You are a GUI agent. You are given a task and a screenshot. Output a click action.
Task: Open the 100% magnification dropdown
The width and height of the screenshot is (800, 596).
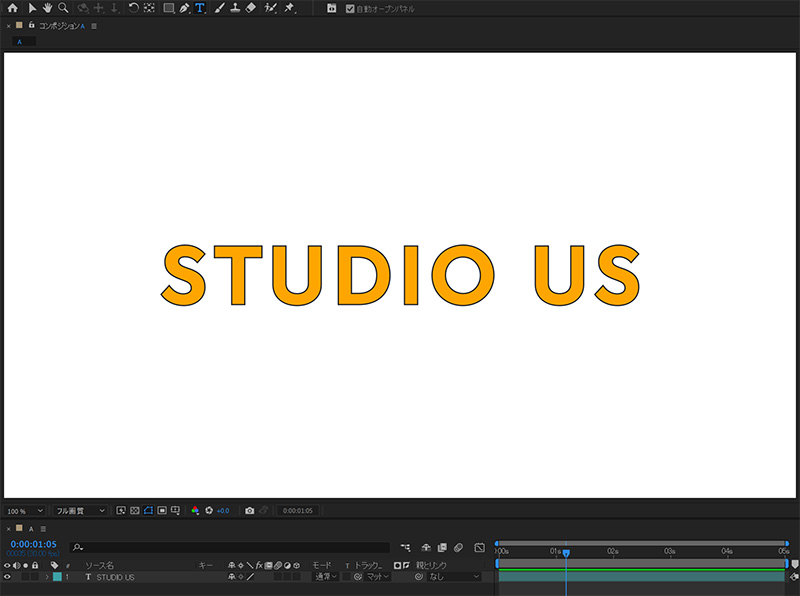pos(24,510)
